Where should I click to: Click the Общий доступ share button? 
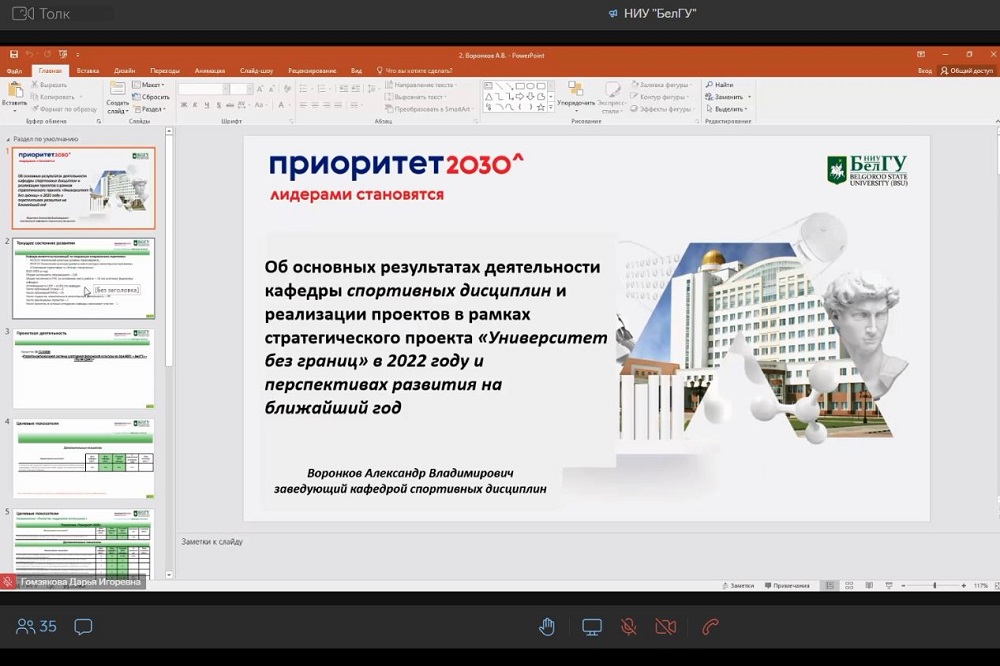click(x=966, y=71)
